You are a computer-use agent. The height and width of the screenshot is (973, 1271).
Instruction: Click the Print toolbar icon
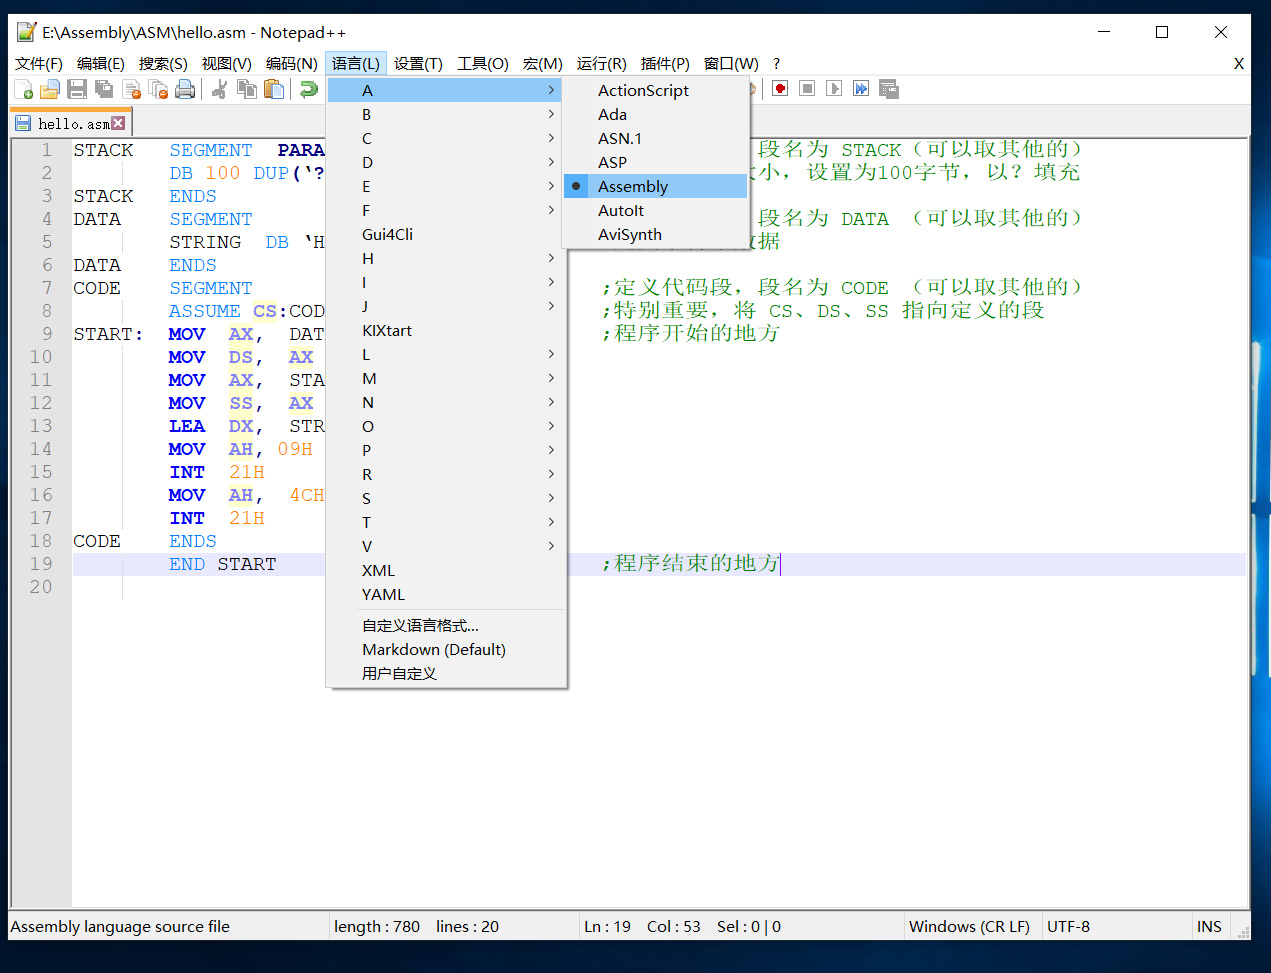click(185, 90)
